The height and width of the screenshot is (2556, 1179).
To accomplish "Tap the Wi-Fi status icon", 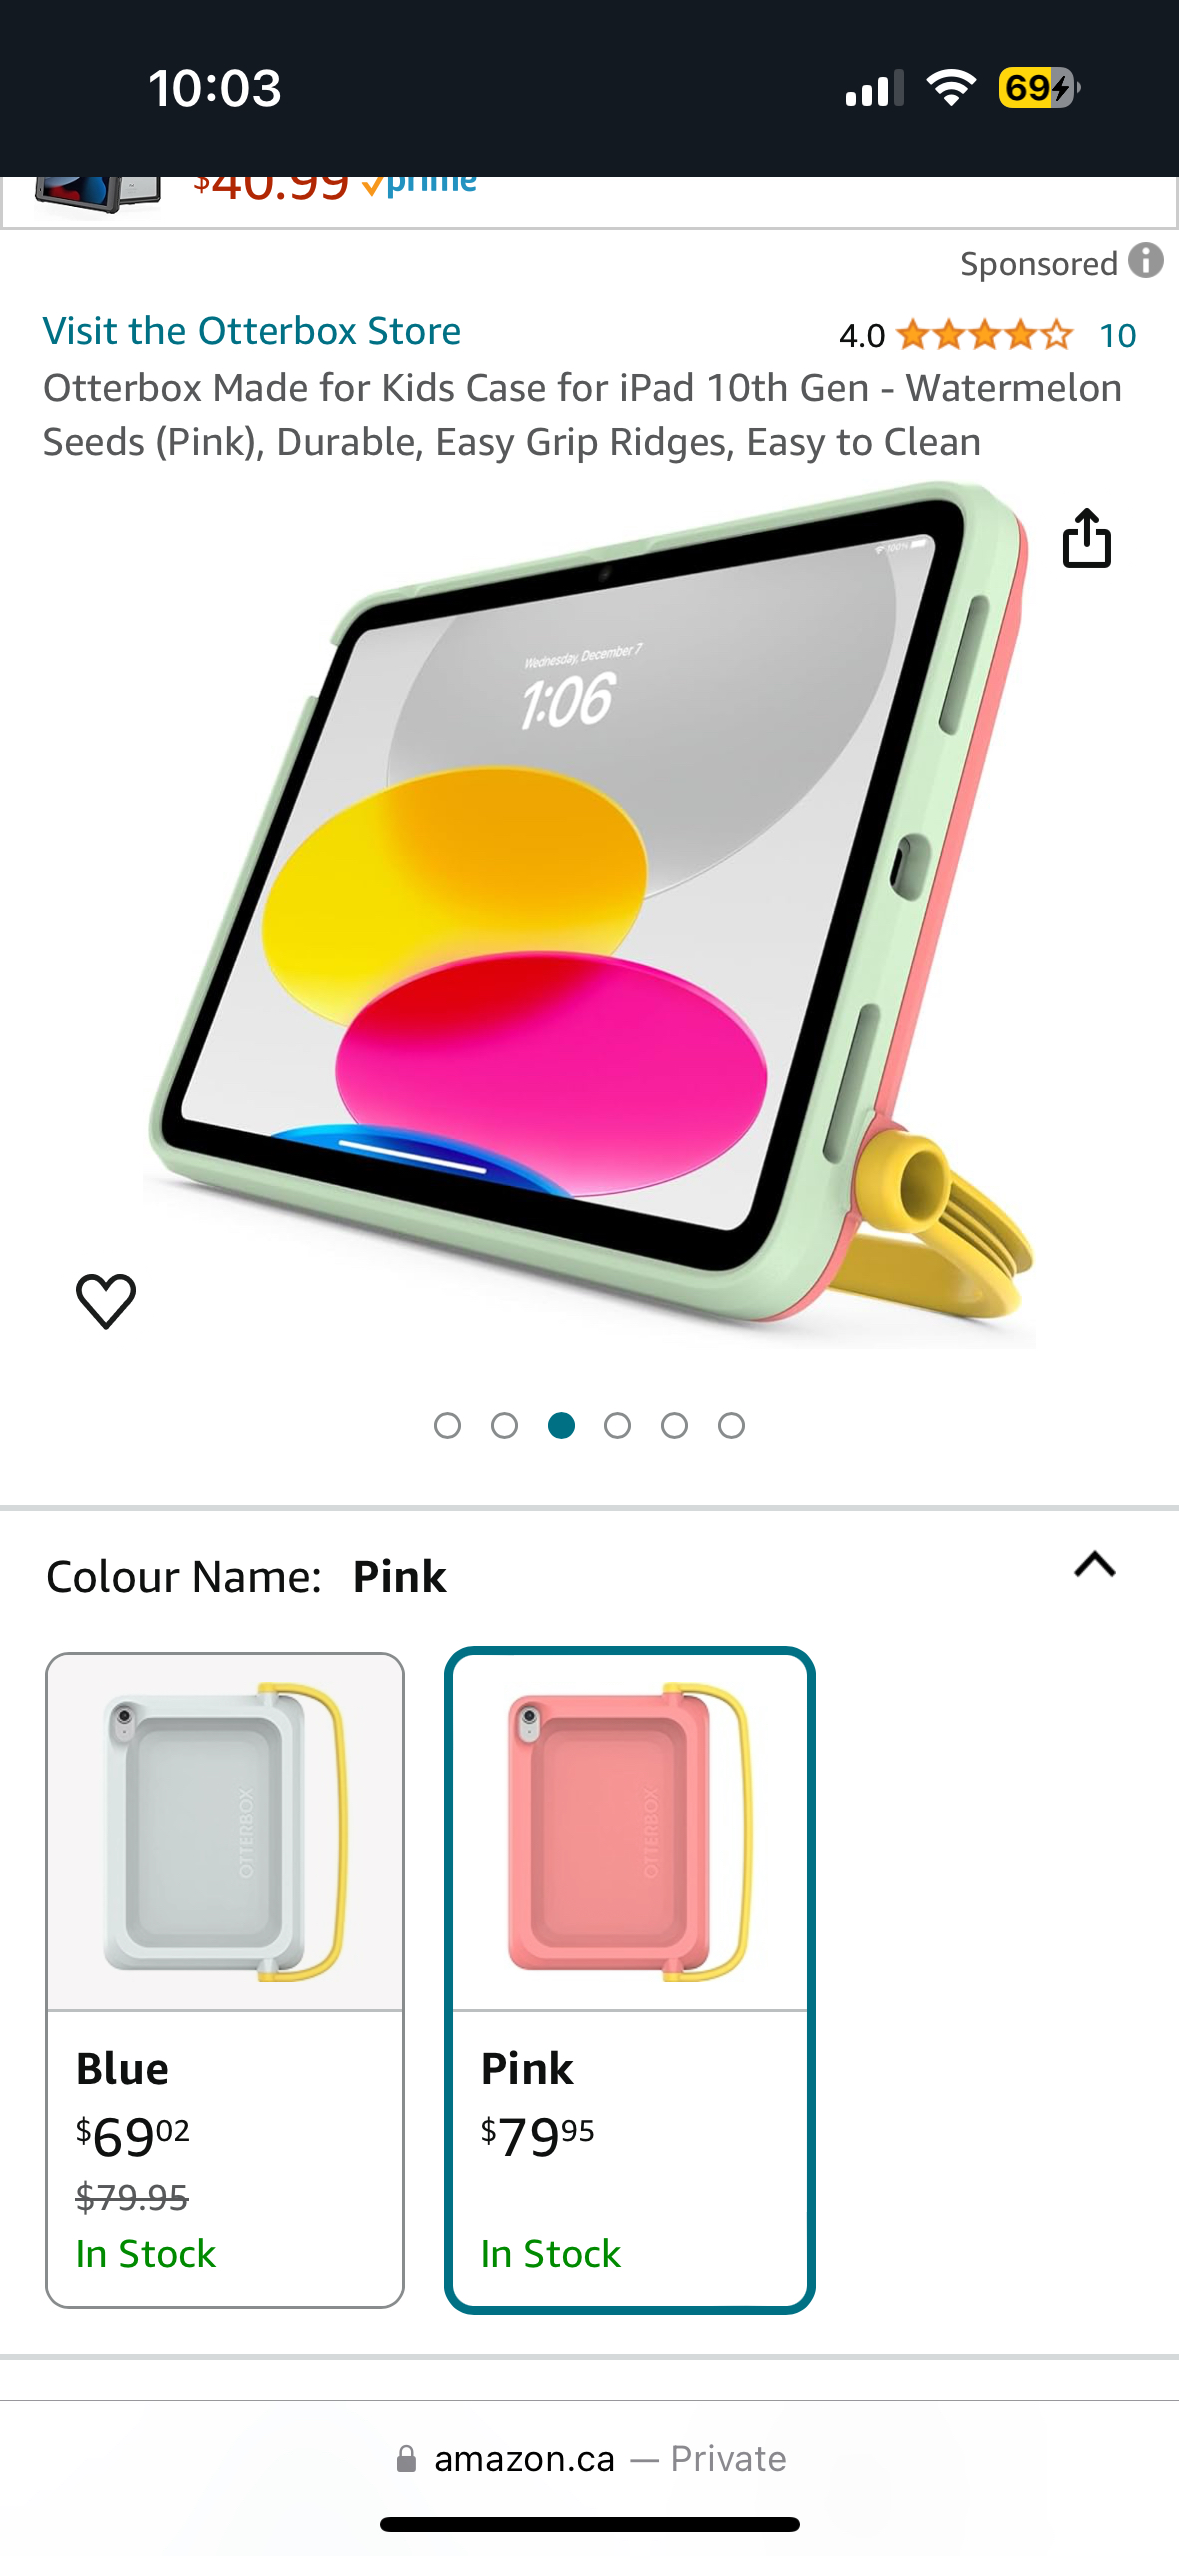I will (x=951, y=88).
